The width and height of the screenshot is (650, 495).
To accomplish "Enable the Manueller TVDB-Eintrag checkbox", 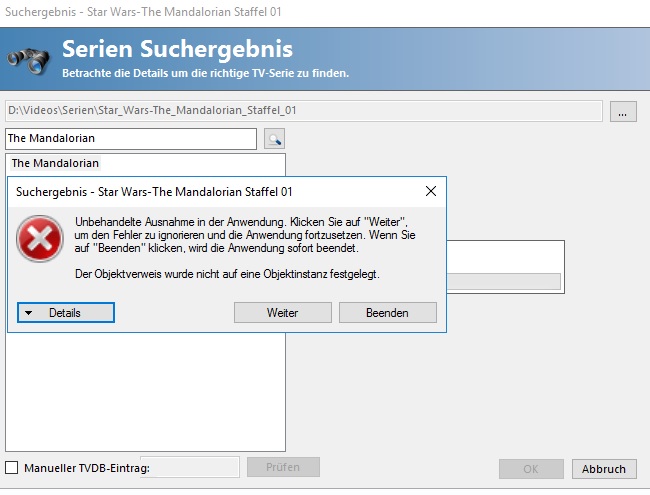I will 12,468.
